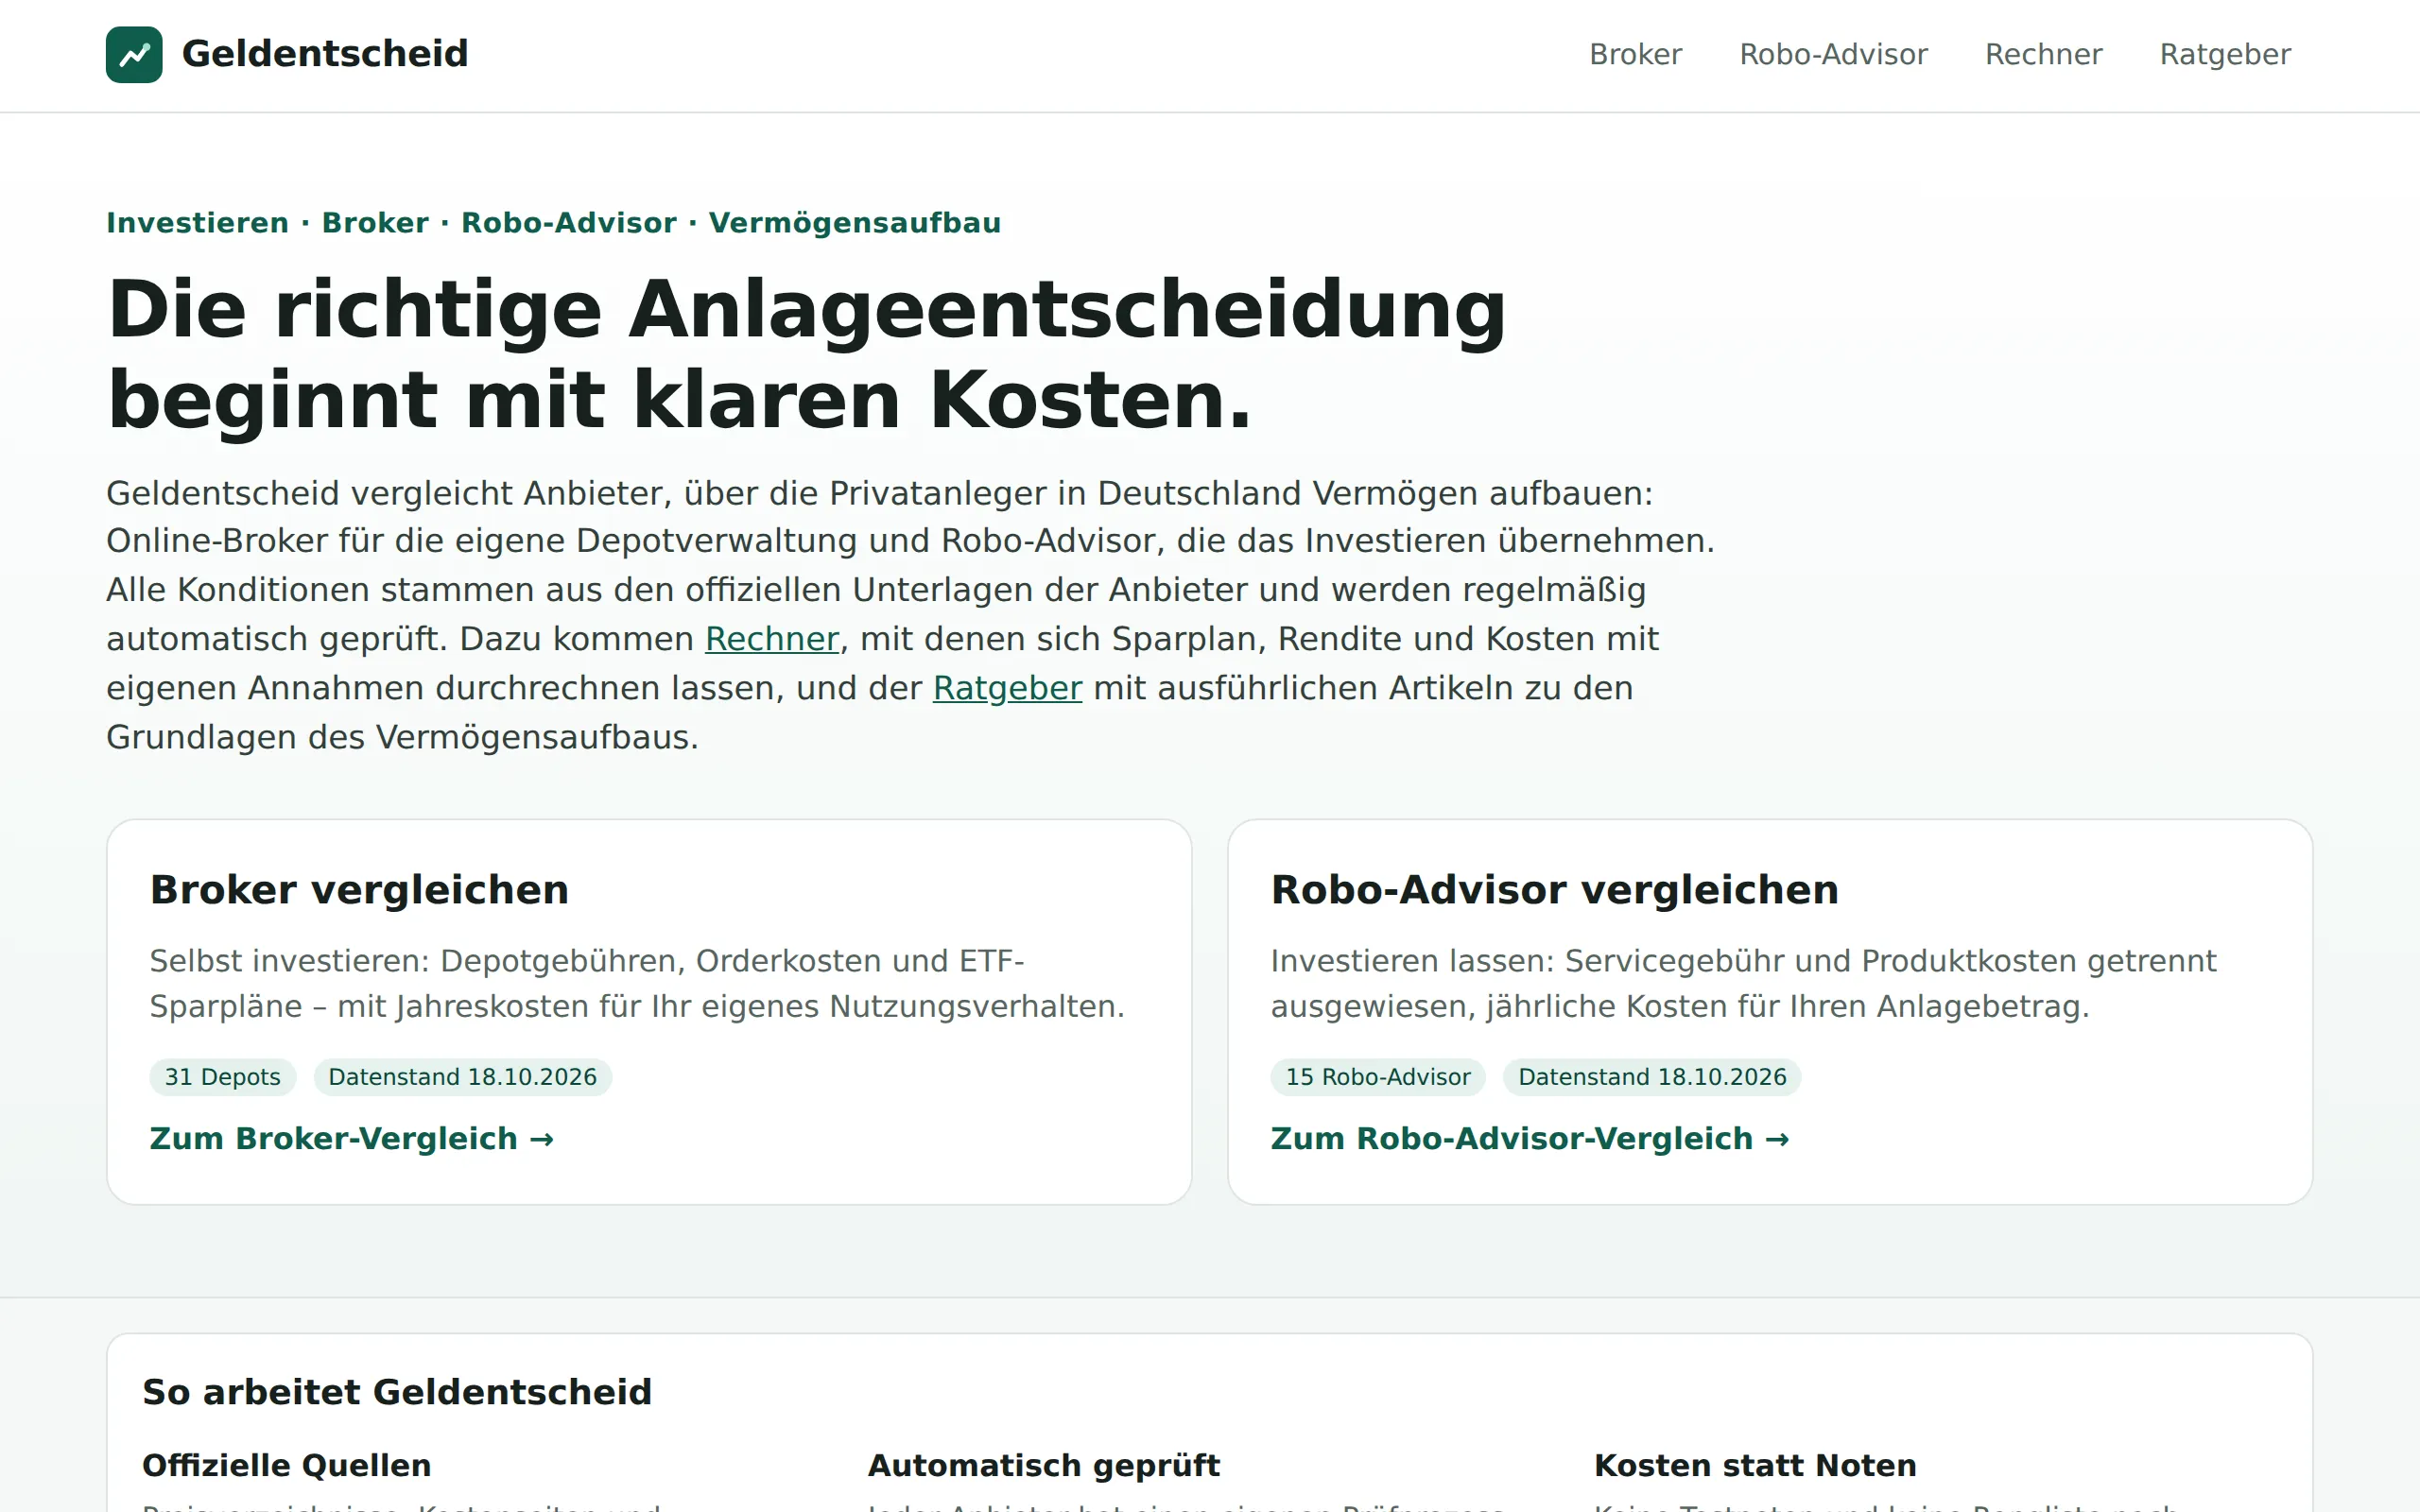This screenshot has height=1512, width=2420.
Task: Click the Geldentscheid chart logo icon
Action: 134,54
